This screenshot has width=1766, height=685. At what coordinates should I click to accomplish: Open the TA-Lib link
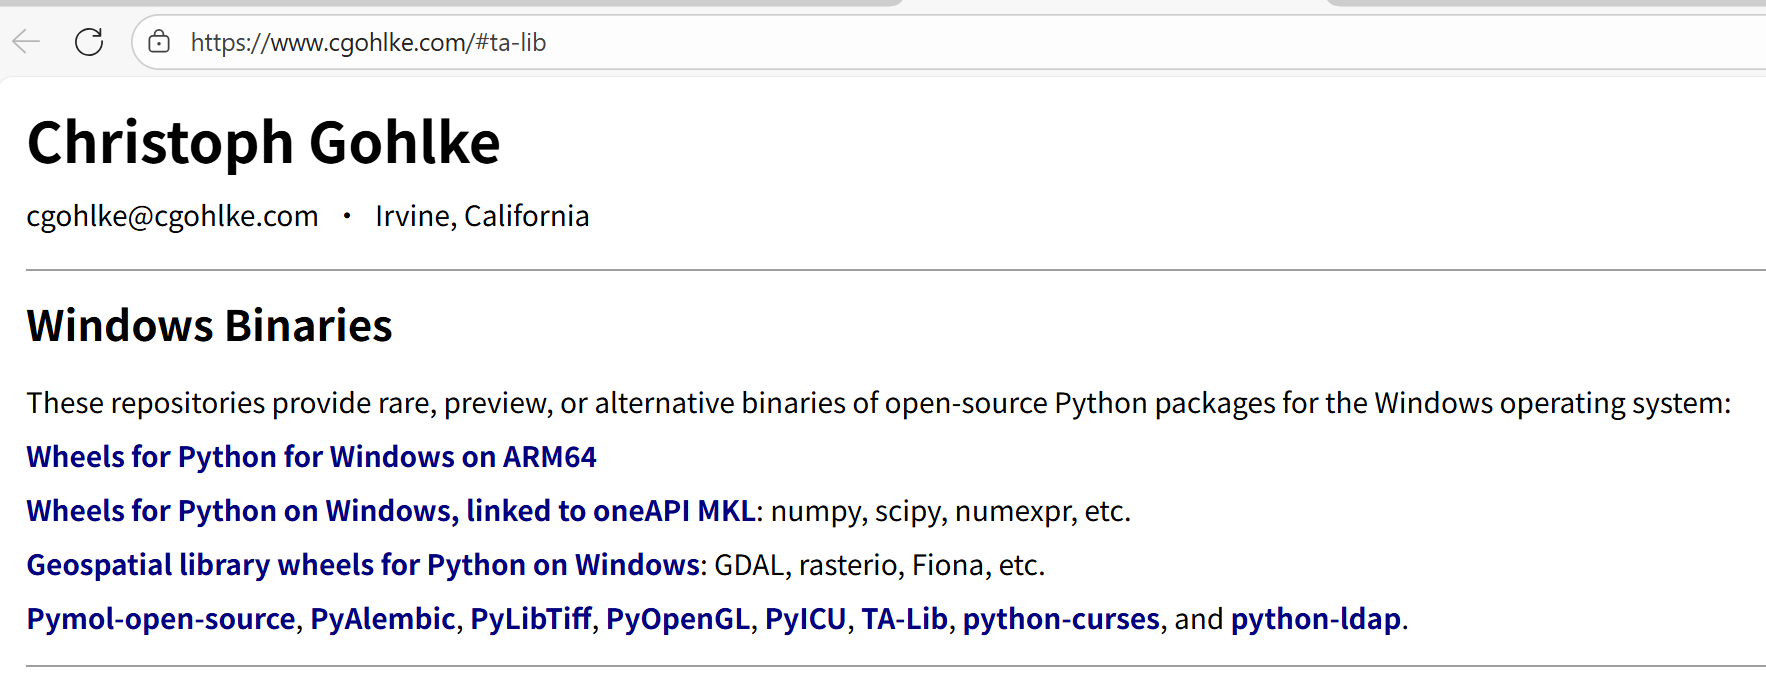tap(905, 619)
